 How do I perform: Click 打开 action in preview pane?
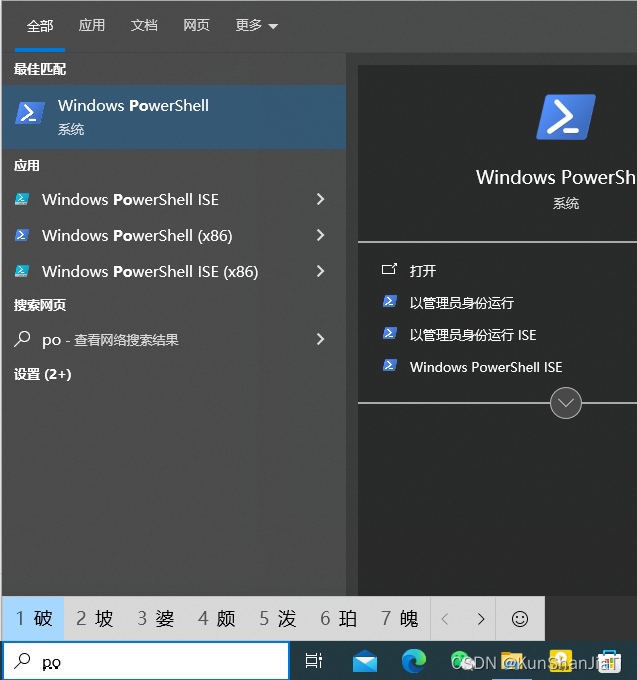[423, 271]
